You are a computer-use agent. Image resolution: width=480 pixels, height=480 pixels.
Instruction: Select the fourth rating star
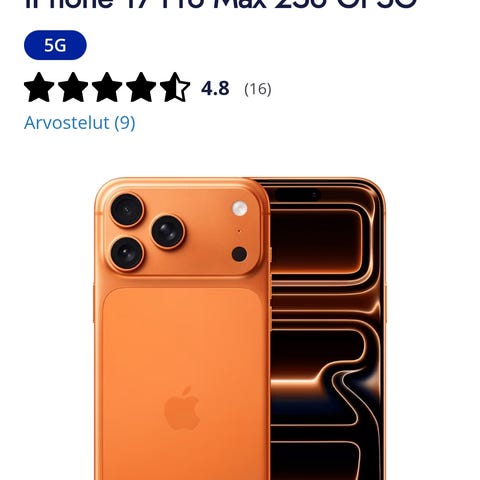coord(141,87)
